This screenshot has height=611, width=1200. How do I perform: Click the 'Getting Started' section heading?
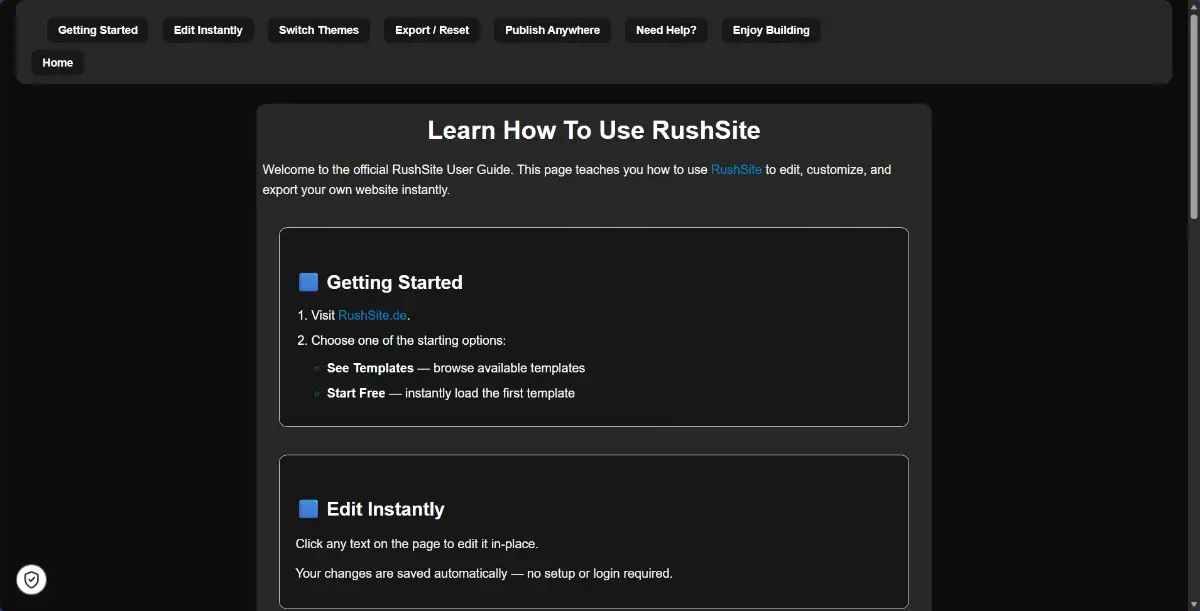pyautogui.click(x=395, y=282)
